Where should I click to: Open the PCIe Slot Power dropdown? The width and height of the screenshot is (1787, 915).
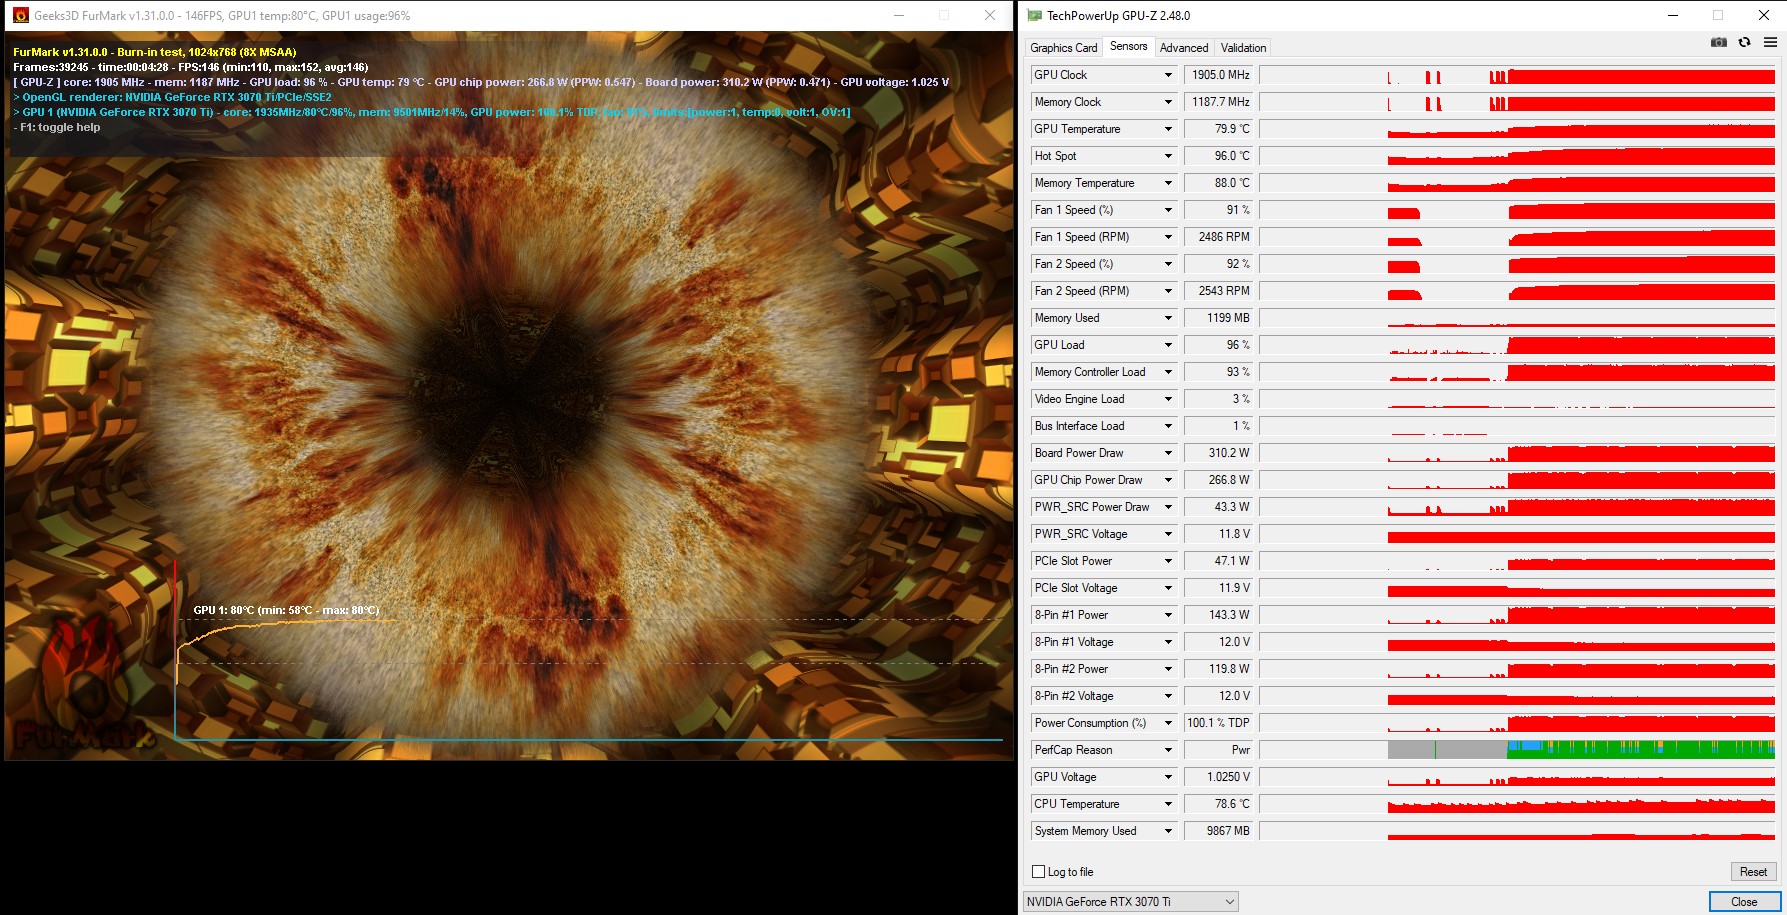[1168, 561]
